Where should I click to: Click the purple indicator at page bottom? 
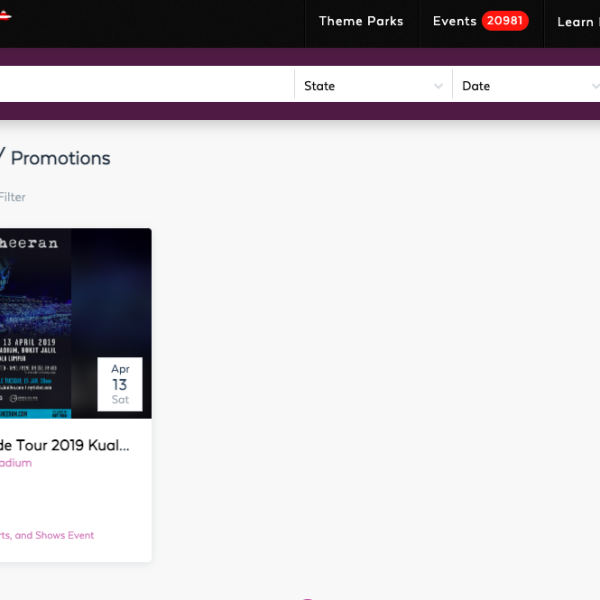[x=307, y=598]
